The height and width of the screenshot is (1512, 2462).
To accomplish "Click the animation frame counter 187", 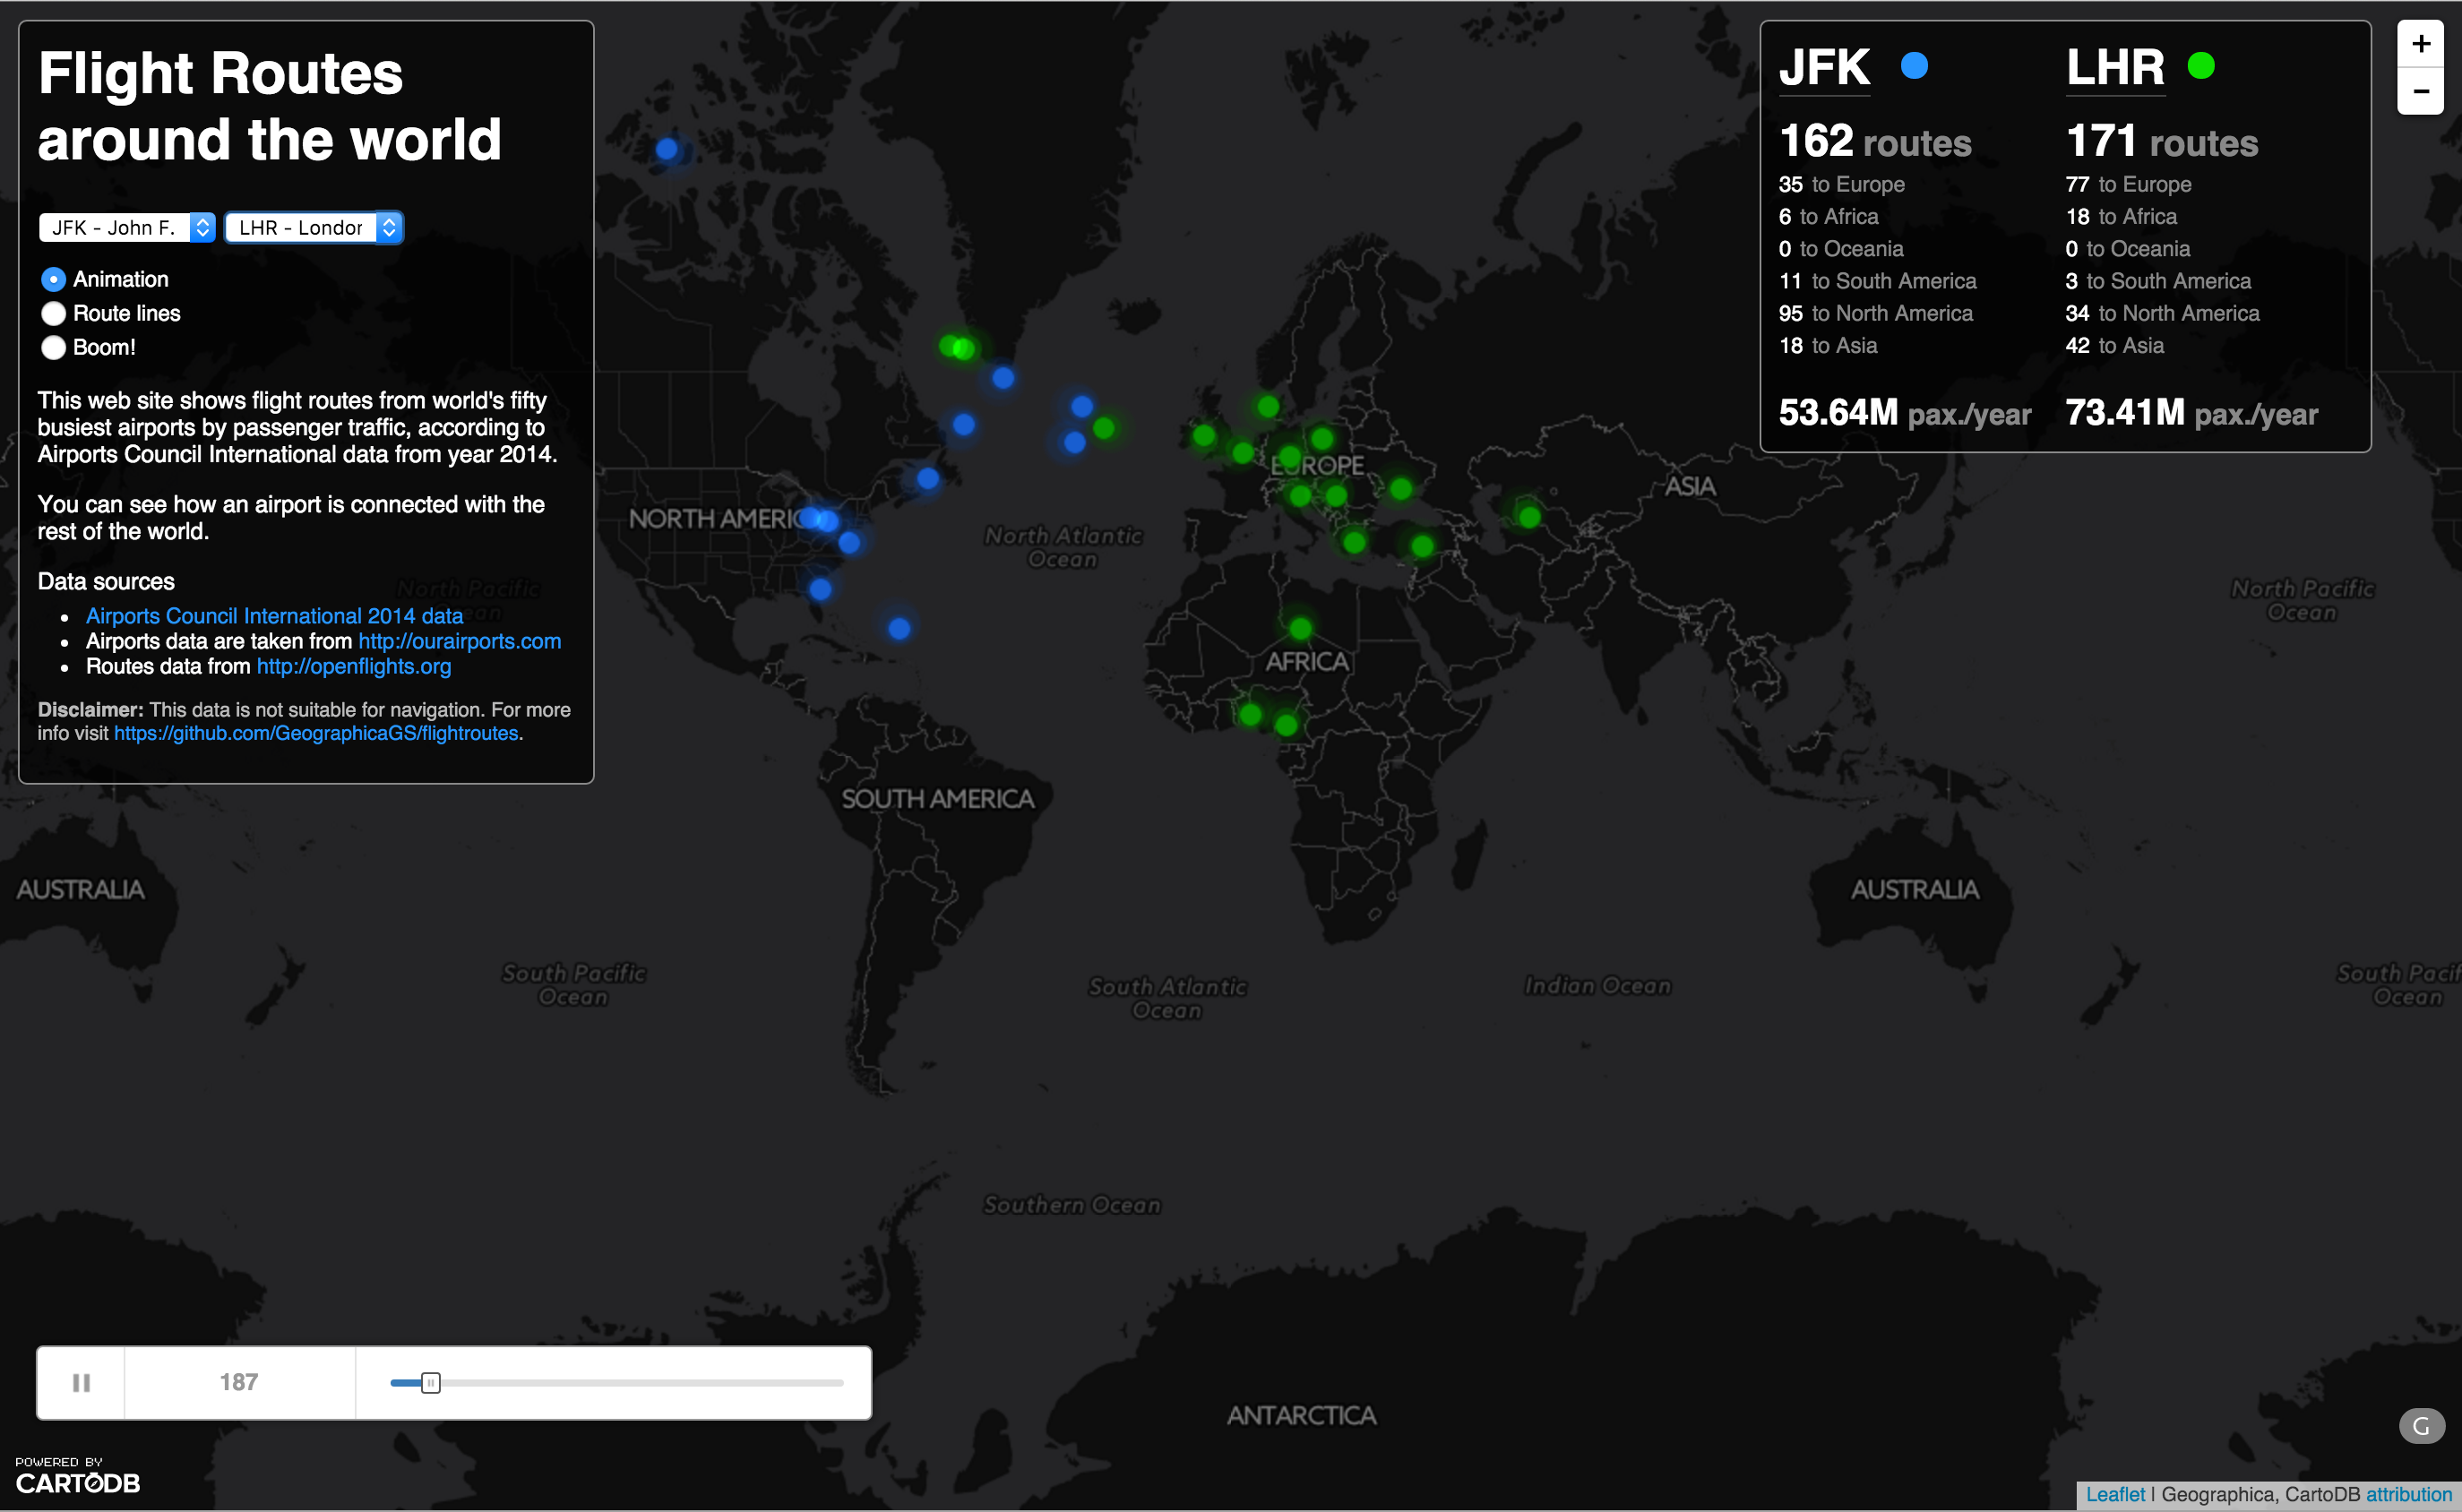I will point(239,1382).
